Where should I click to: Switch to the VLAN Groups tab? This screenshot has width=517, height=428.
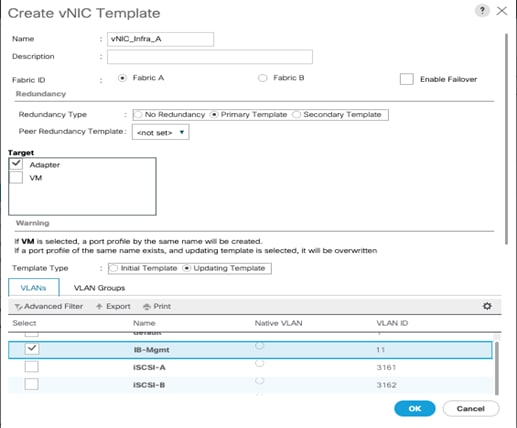[x=99, y=288]
